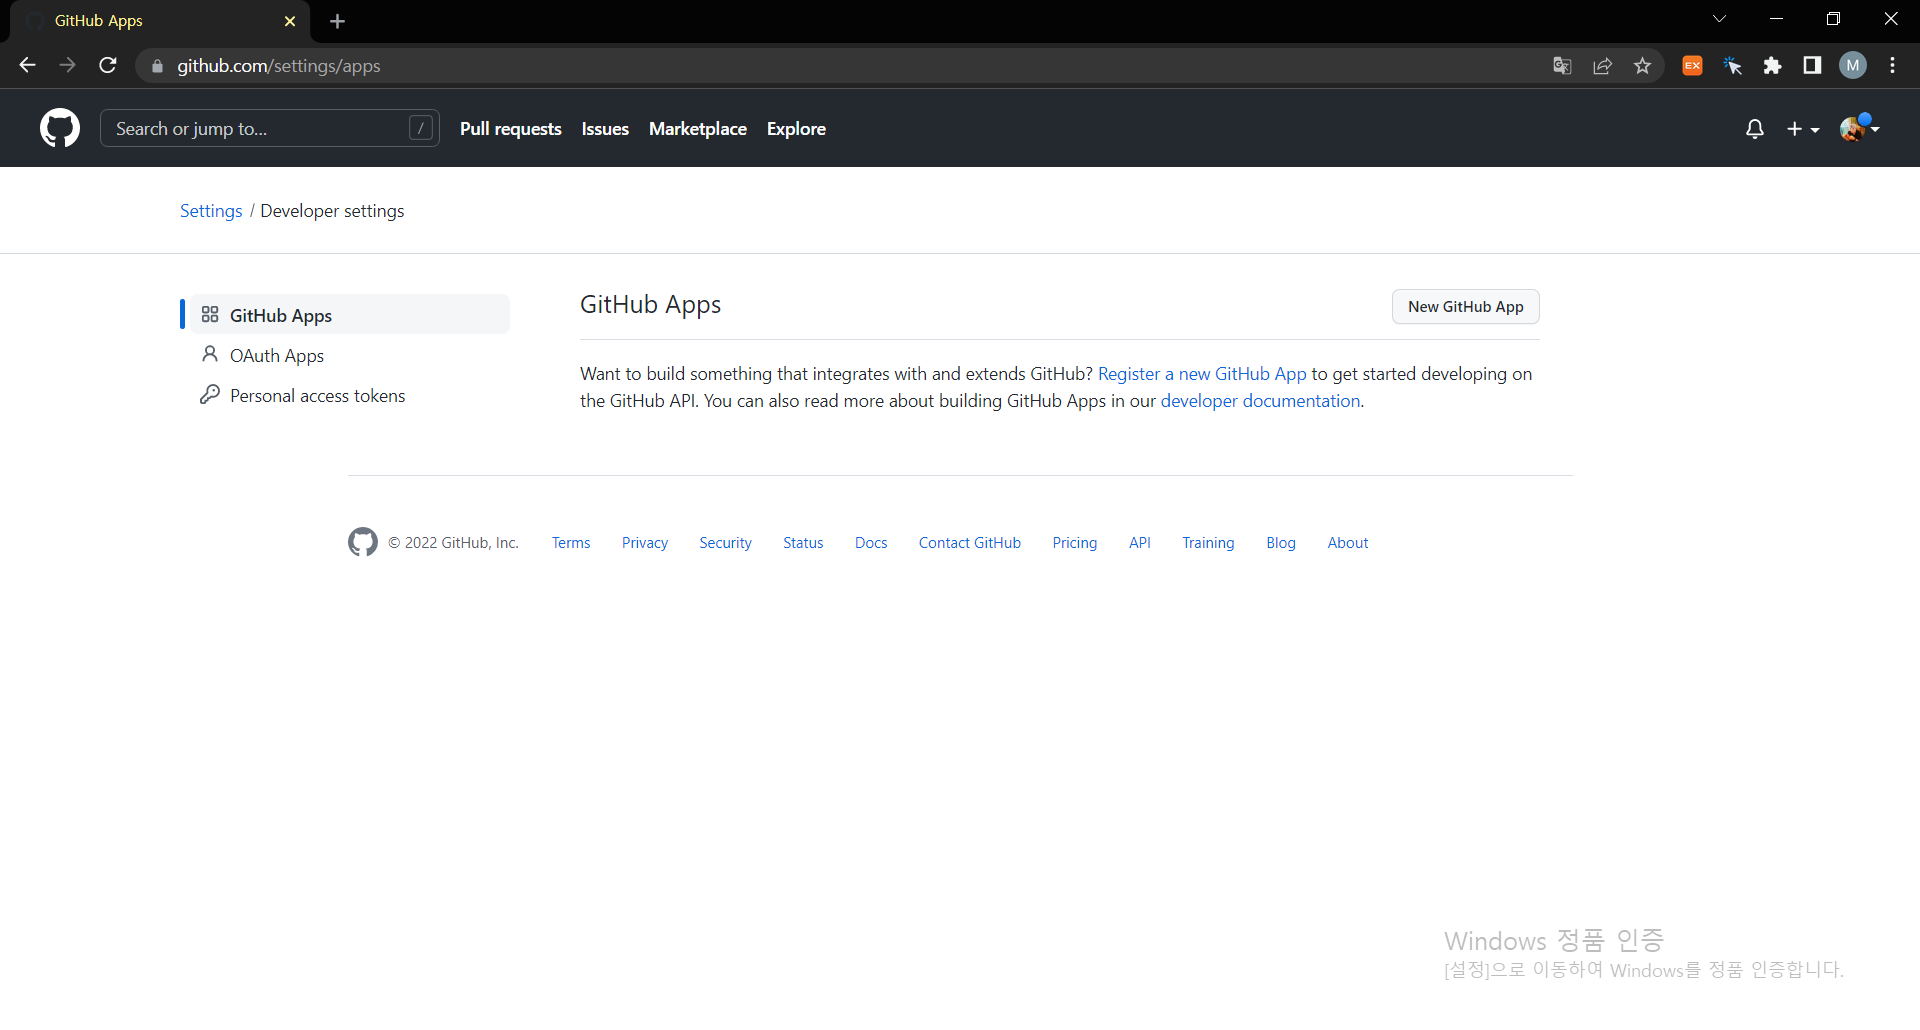Open Pull requests in header

click(511, 129)
